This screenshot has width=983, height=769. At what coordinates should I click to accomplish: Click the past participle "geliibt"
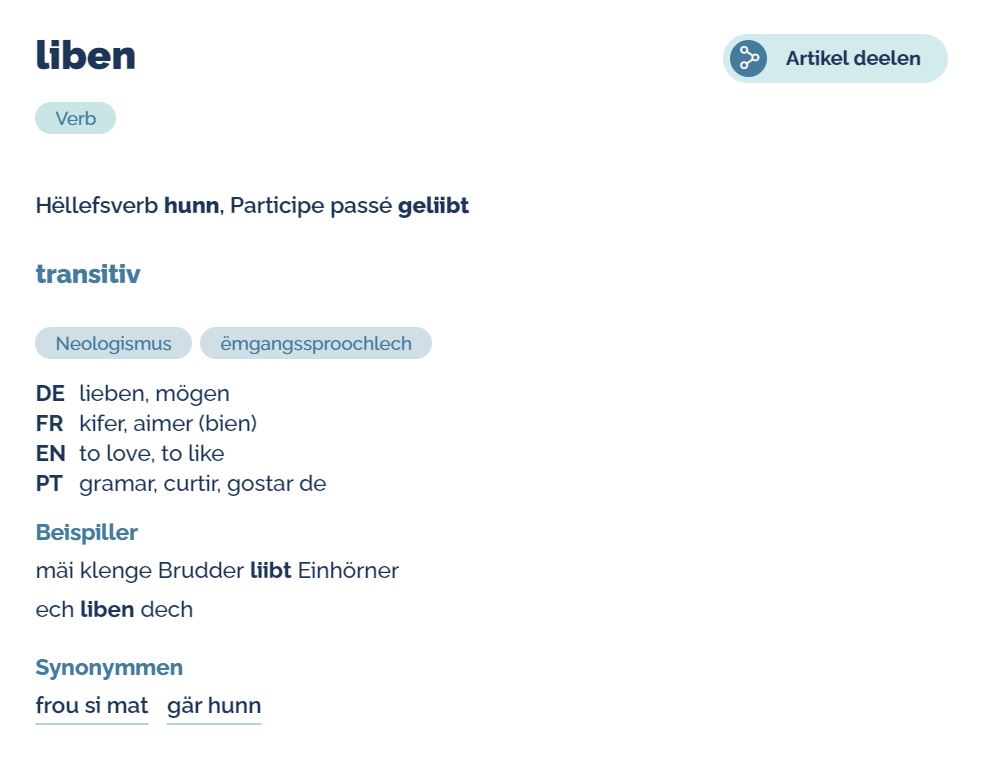click(433, 206)
